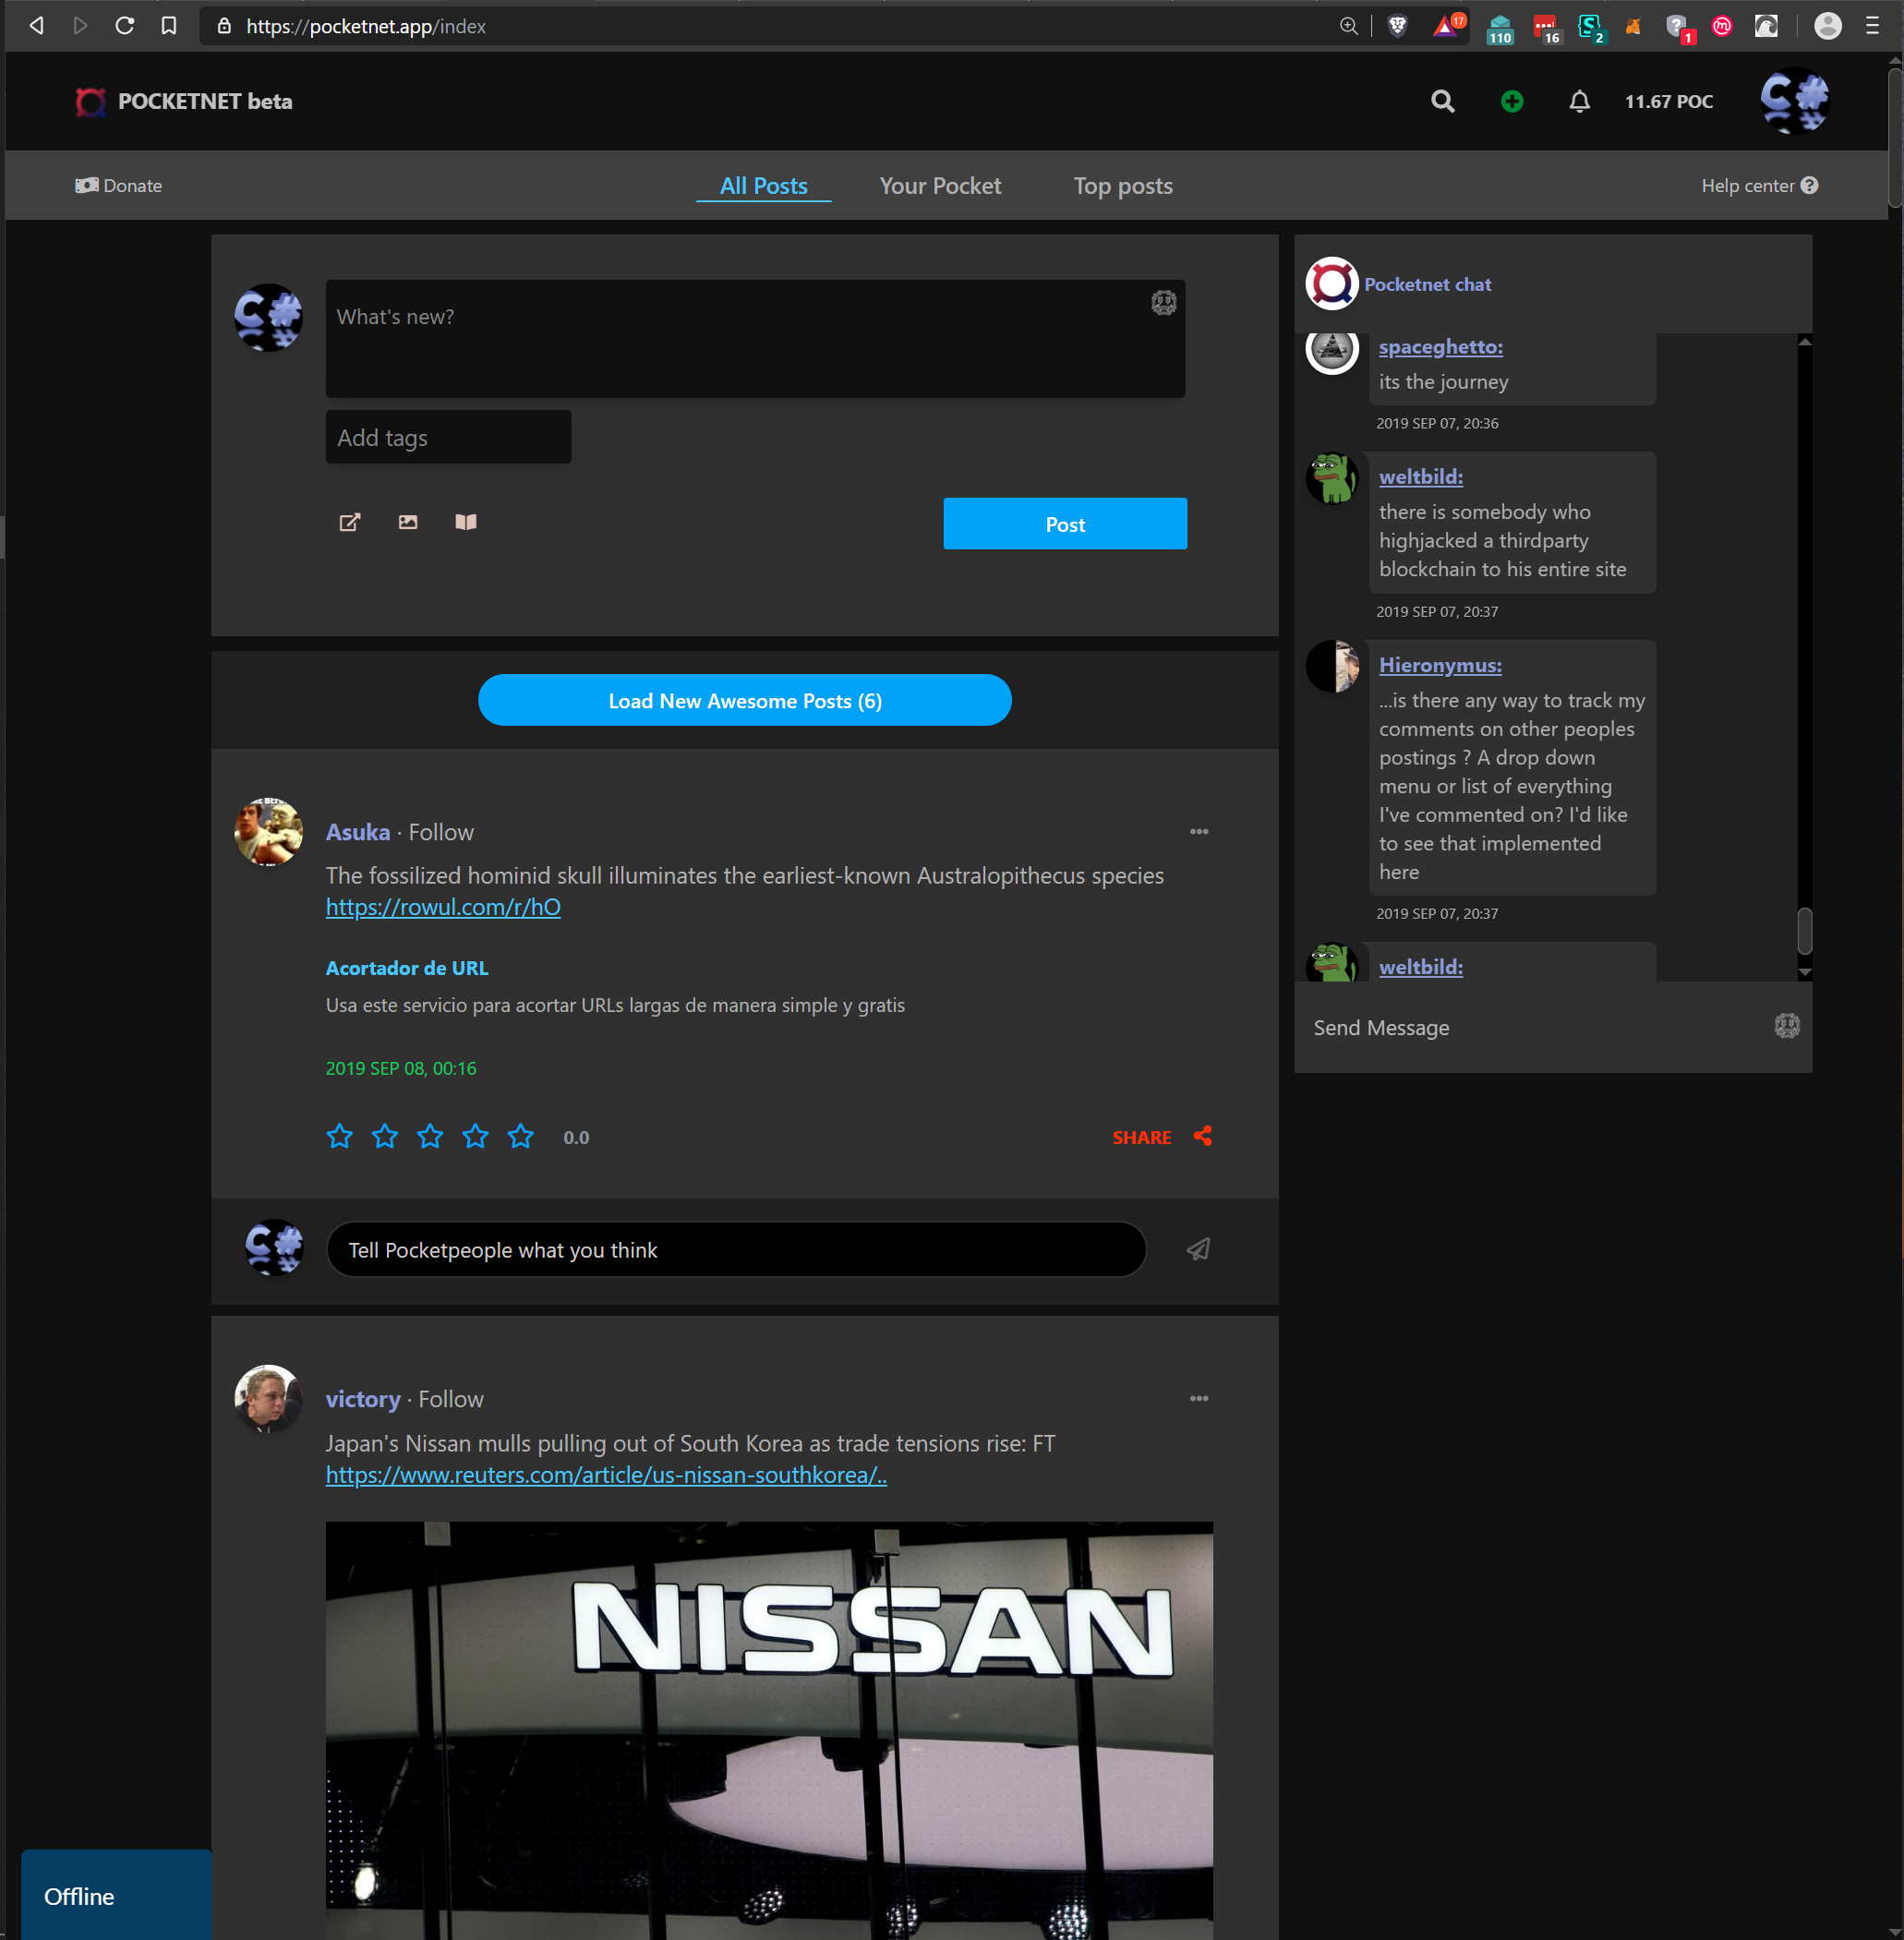This screenshot has width=1904, height=1940.
Task: Click the Donate link
Action: coord(118,185)
